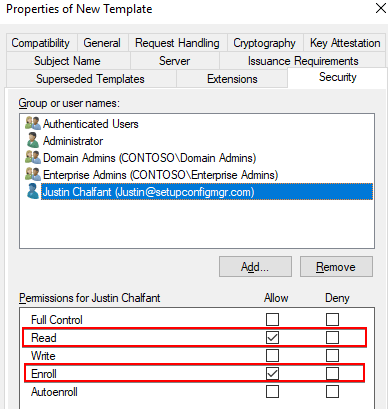Click the Add... button
Viewport: 388px width, 409px height.
tap(255, 267)
